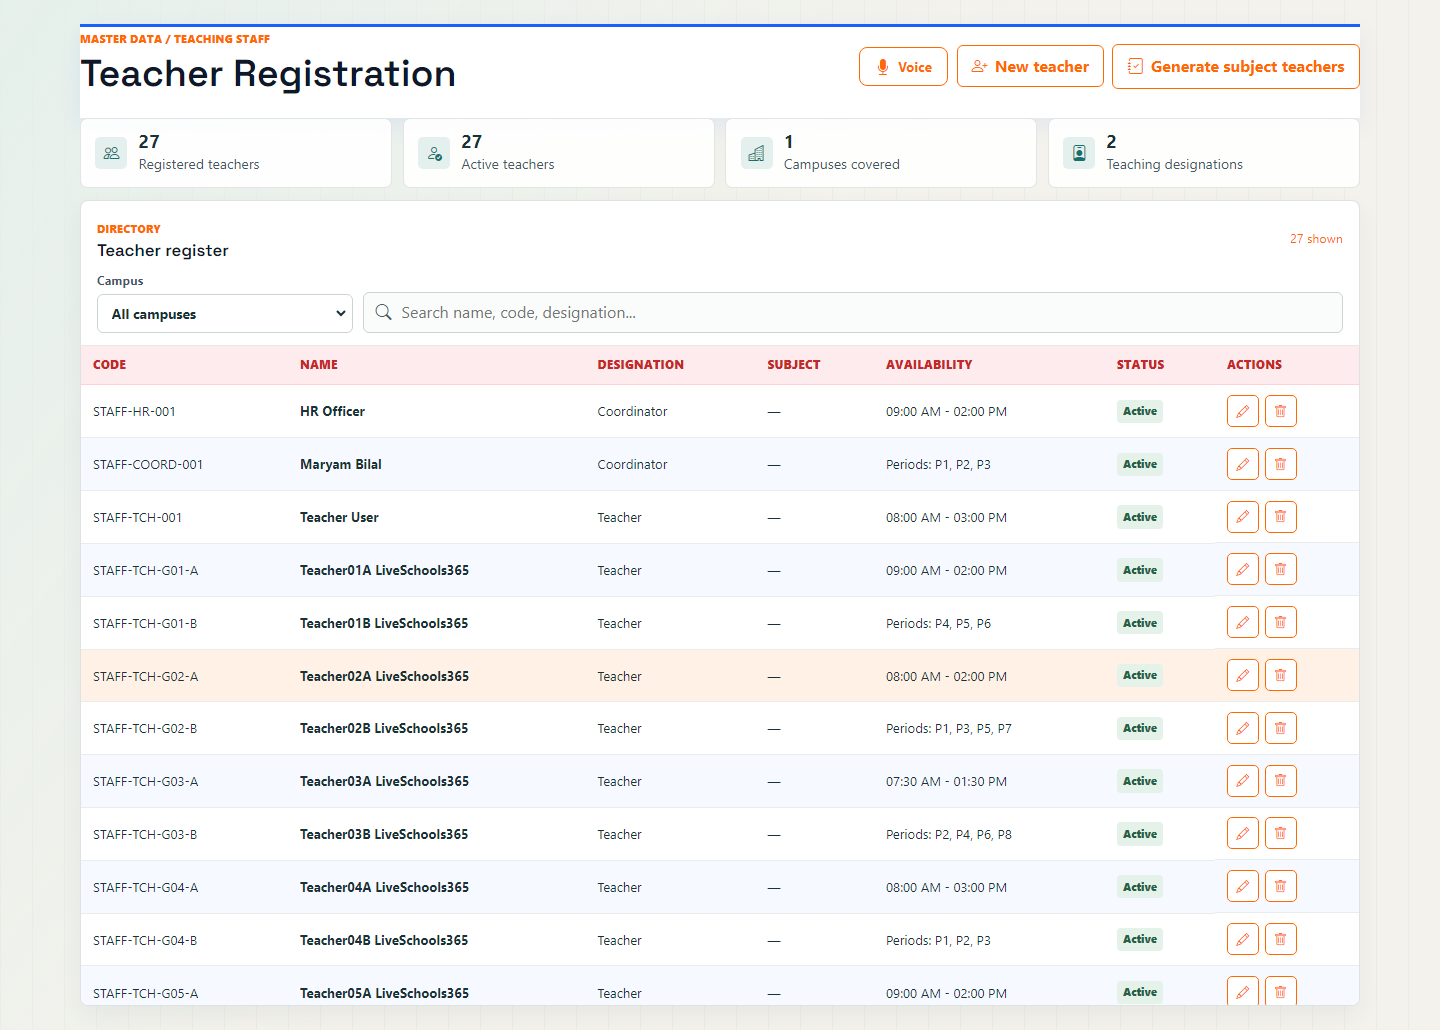1440x1030 pixels.
Task: Click the Active badge for Teacher03B LiveSchools365
Action: (x=1140, y=834)
